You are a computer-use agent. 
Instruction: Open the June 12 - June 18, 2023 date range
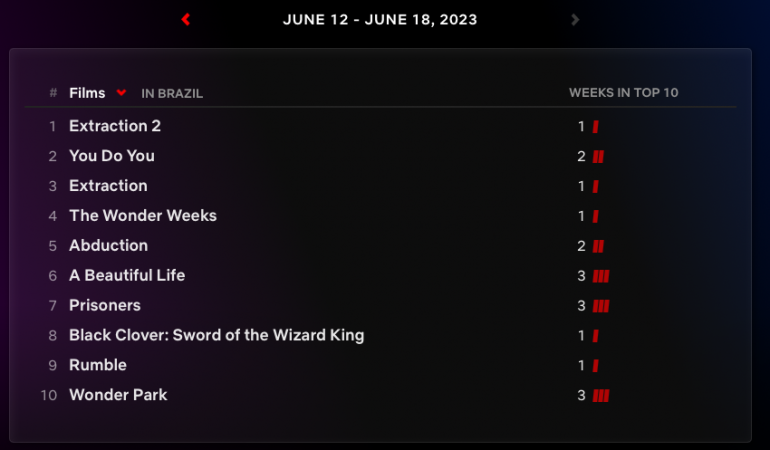pyautogui.click(x=380, y=19)
